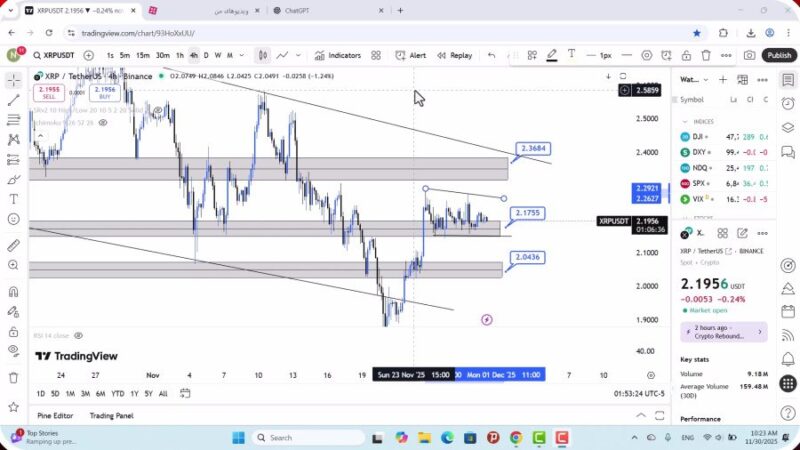
Task: Take a chart snapshot with camera icon
Action: pyautogui.click(x=750, y=56)
